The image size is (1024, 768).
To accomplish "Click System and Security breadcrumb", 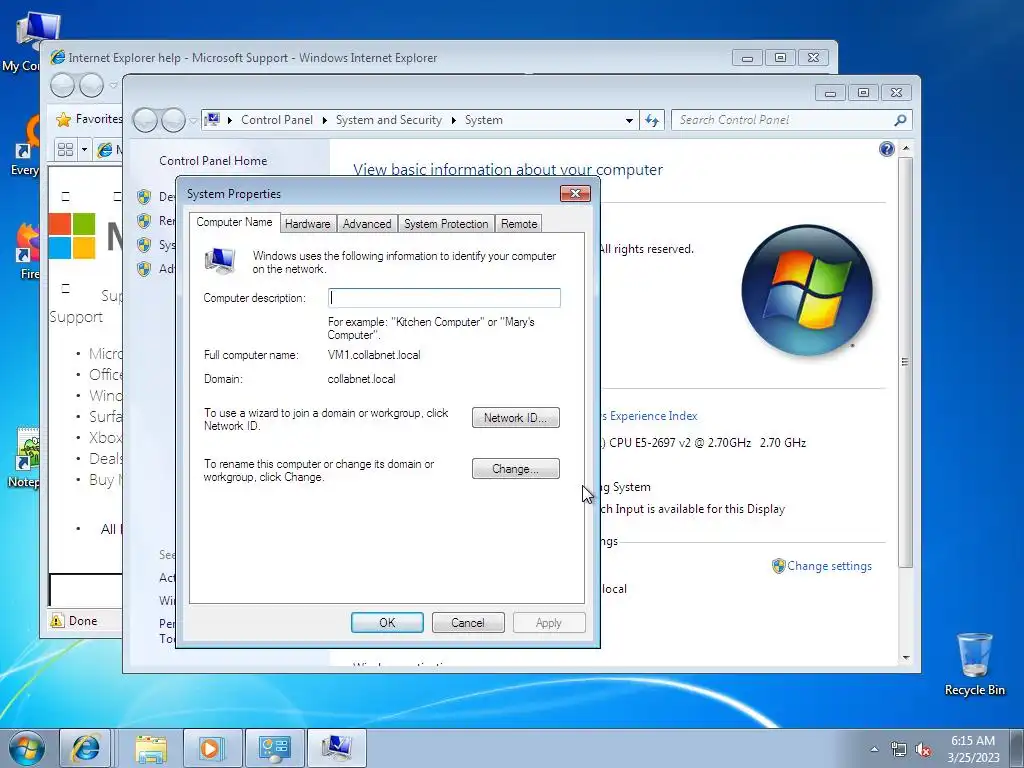I will (x=389, y=120).
